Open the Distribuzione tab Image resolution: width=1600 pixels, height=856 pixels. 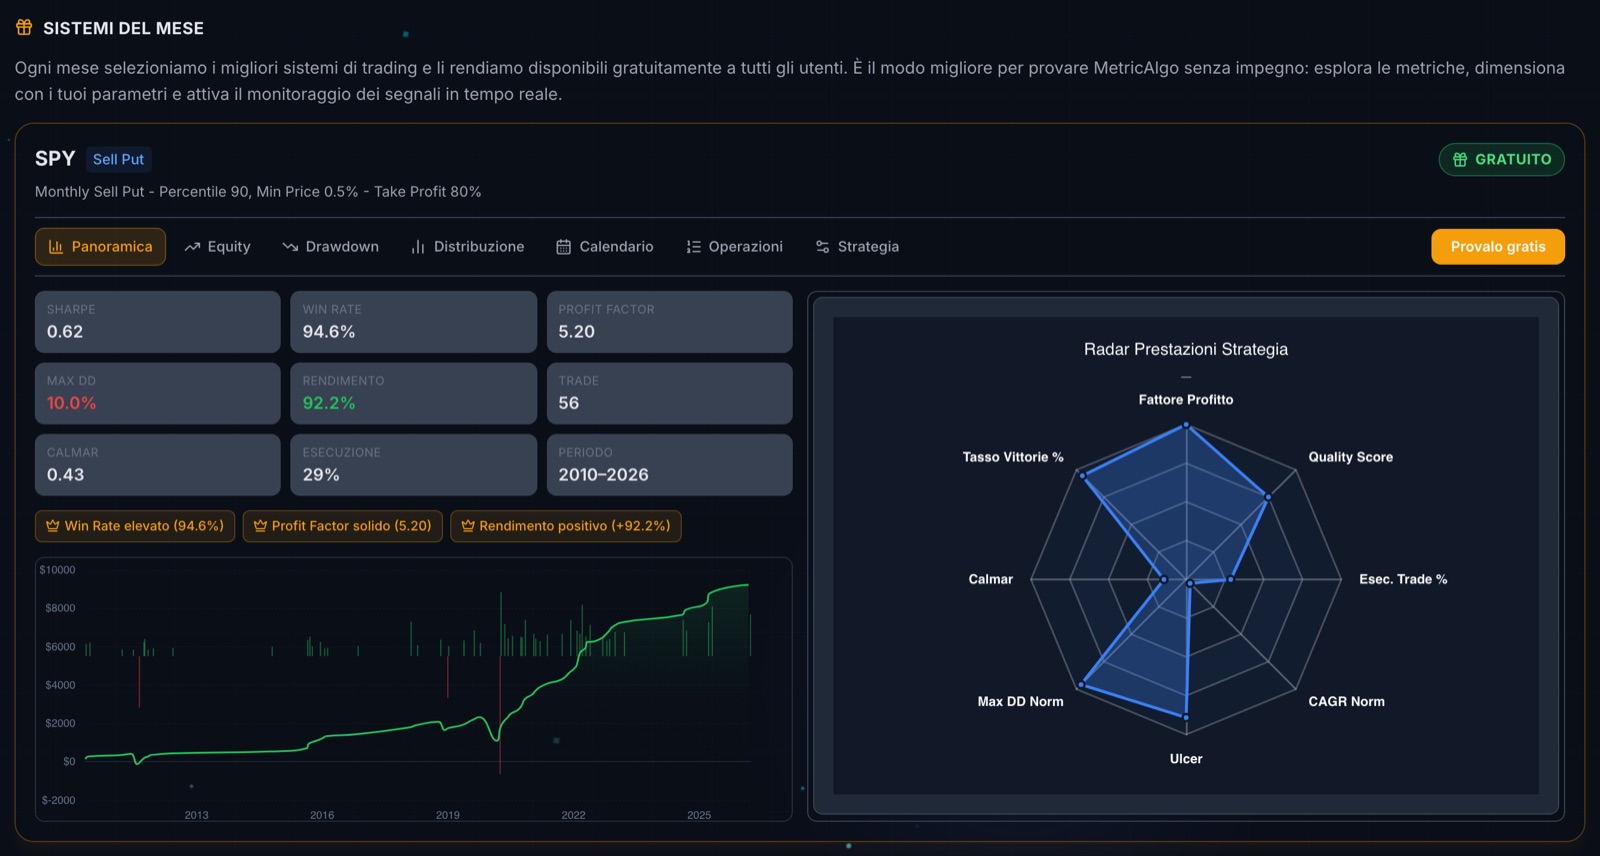[467, 247]
